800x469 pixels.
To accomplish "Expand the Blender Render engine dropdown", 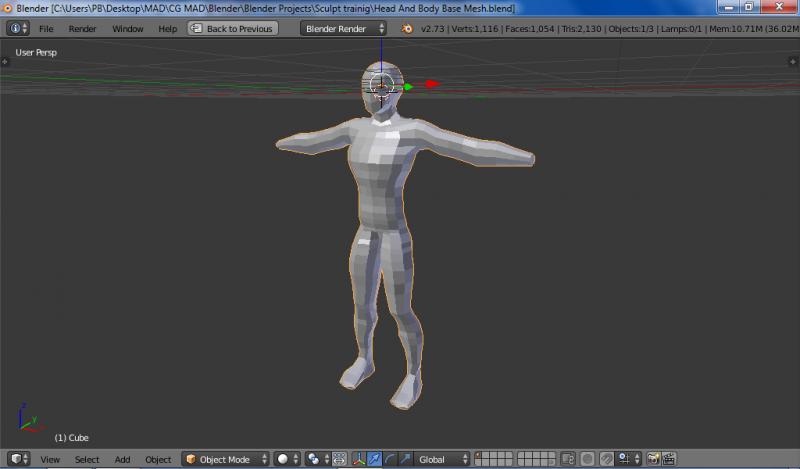I will 343,29.
